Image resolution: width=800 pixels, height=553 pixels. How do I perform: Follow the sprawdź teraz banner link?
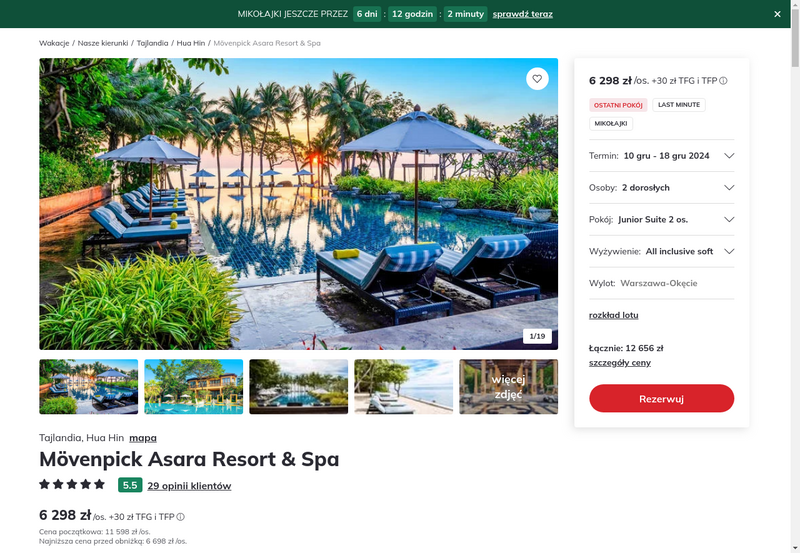[x=522, y=14]
